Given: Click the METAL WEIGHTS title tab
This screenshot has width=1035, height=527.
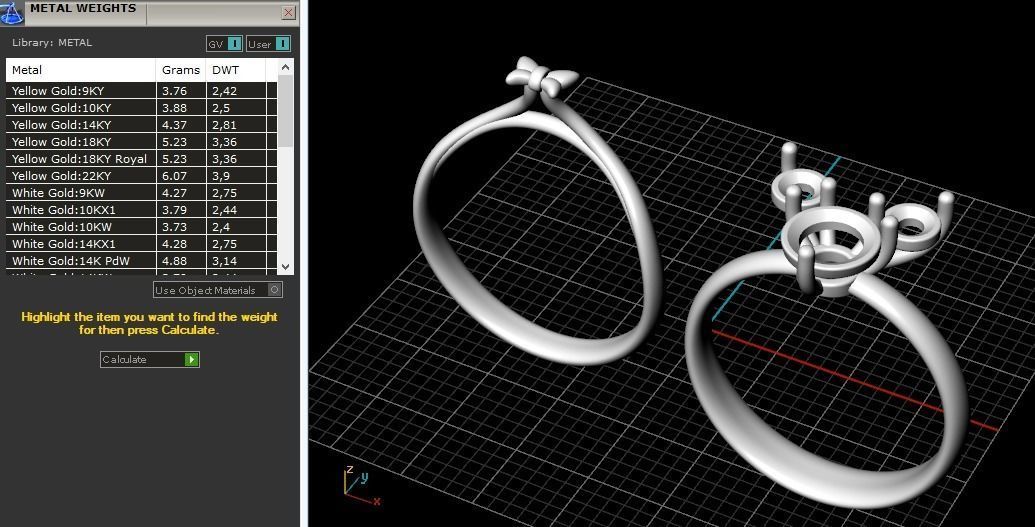Looking at the screenshot, I should pyautogui.click(x=83, y=9).
